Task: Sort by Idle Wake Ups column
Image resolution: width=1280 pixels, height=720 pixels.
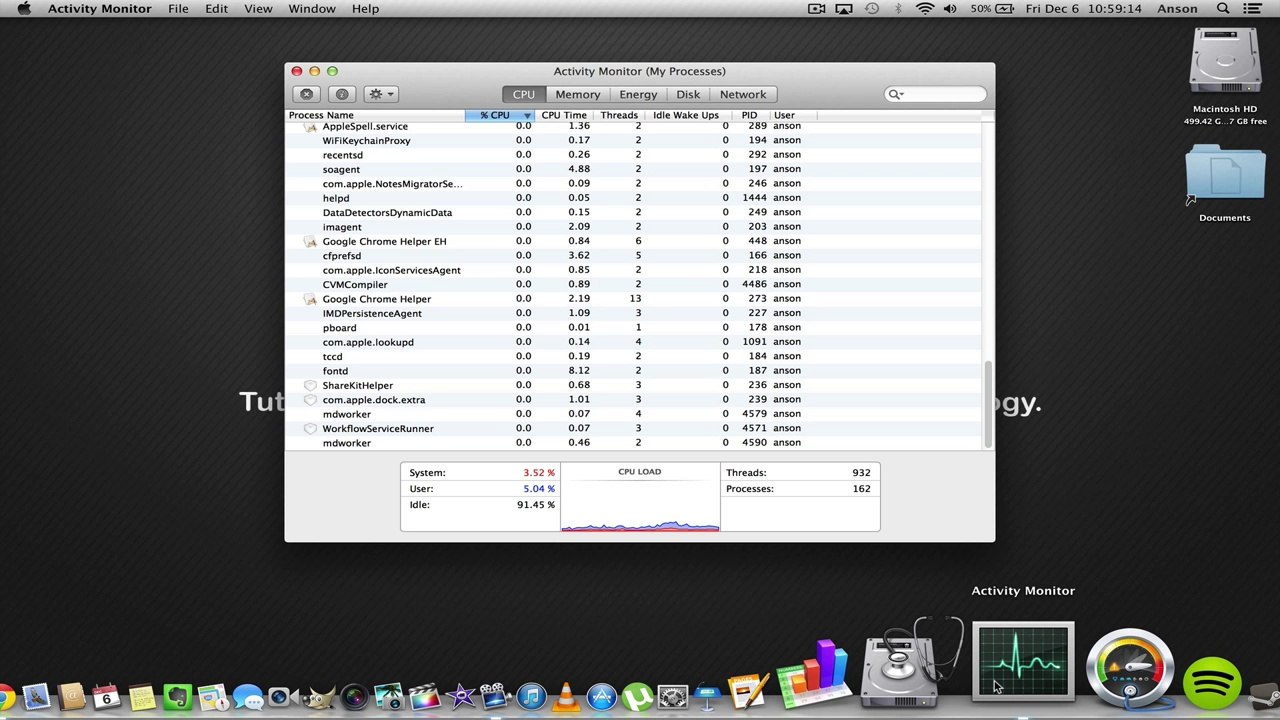Action: (686, 115)
